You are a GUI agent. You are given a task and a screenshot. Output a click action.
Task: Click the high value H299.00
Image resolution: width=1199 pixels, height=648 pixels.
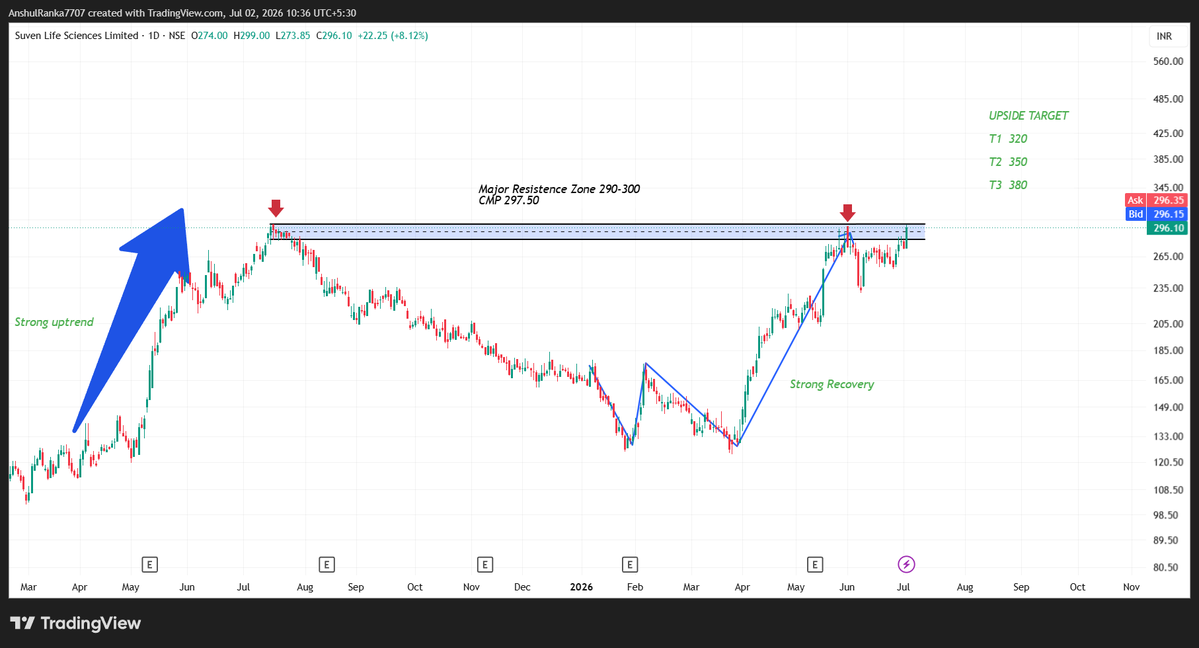[252, 35]
